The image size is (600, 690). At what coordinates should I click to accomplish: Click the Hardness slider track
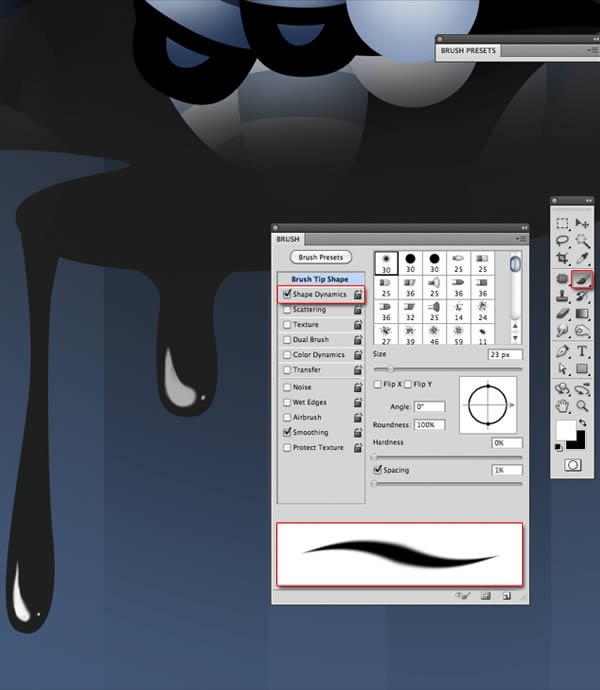[x=448, y=458]
